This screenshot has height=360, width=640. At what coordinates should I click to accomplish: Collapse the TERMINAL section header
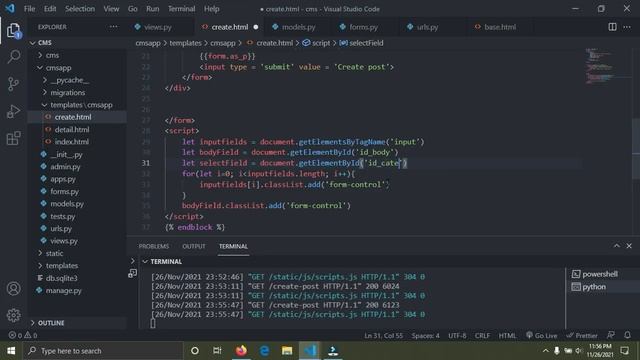[145, 261]
